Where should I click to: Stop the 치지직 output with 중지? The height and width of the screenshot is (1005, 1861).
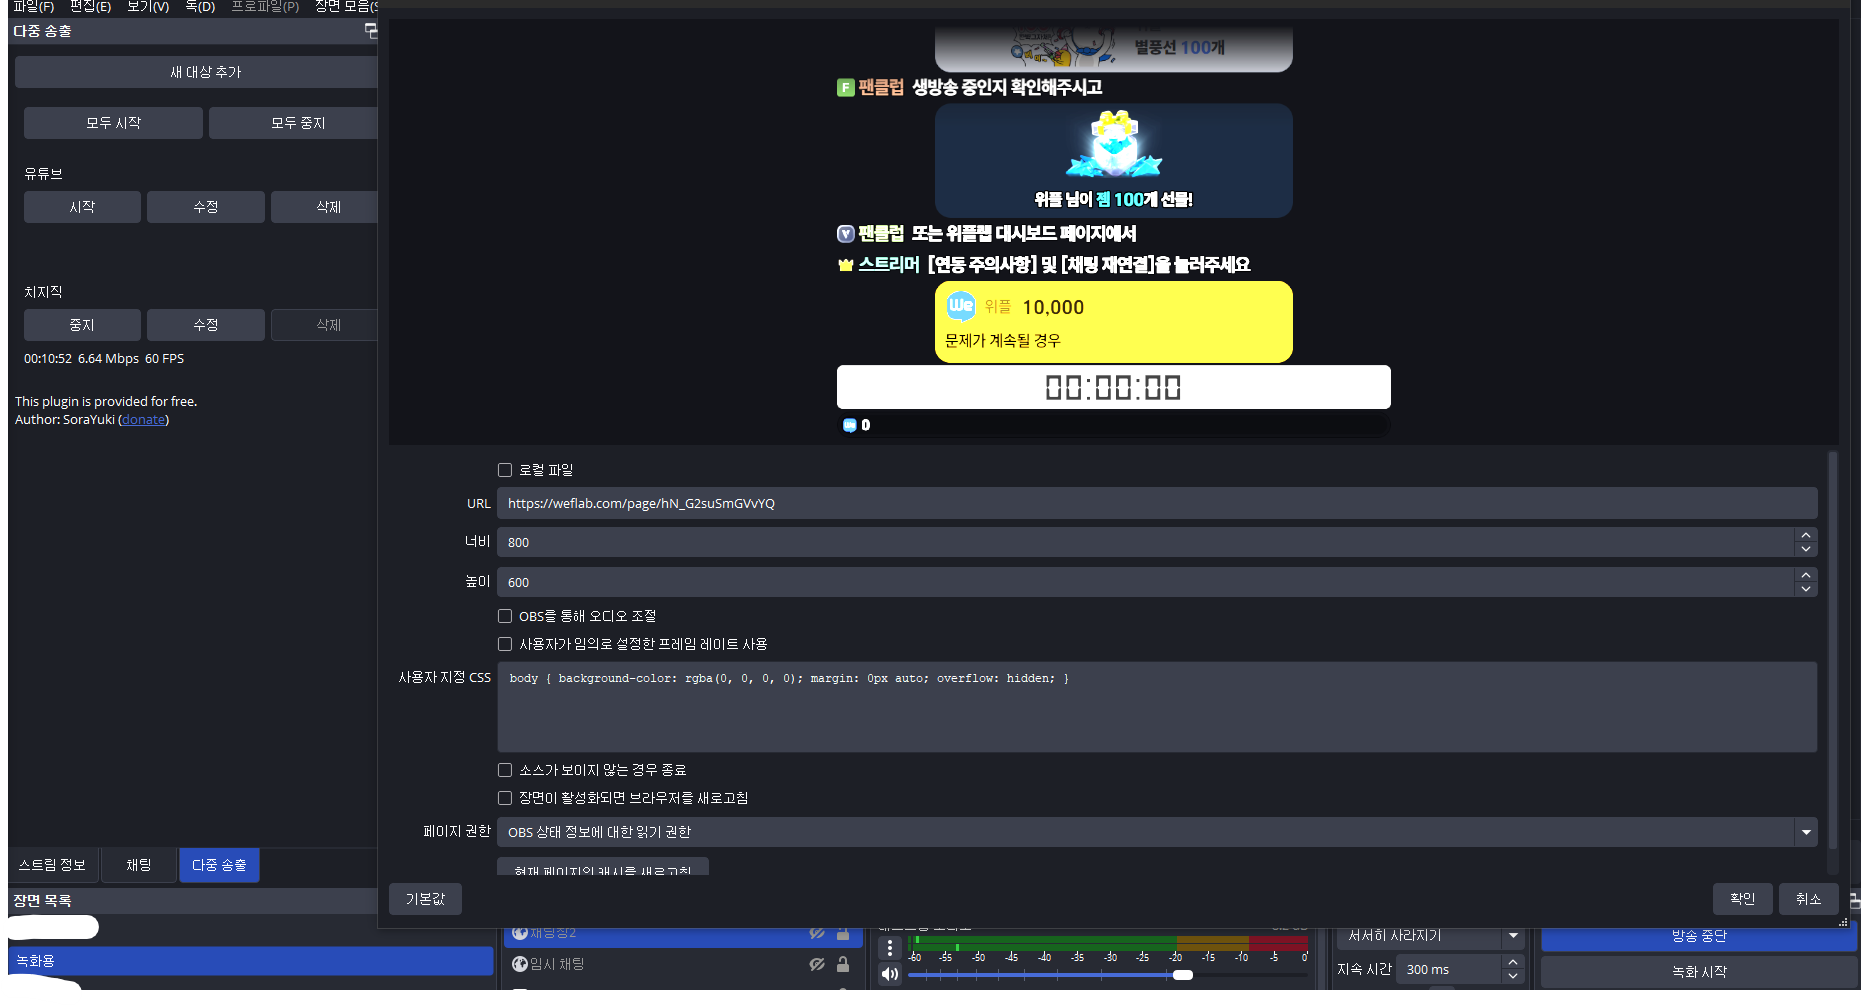82,325
